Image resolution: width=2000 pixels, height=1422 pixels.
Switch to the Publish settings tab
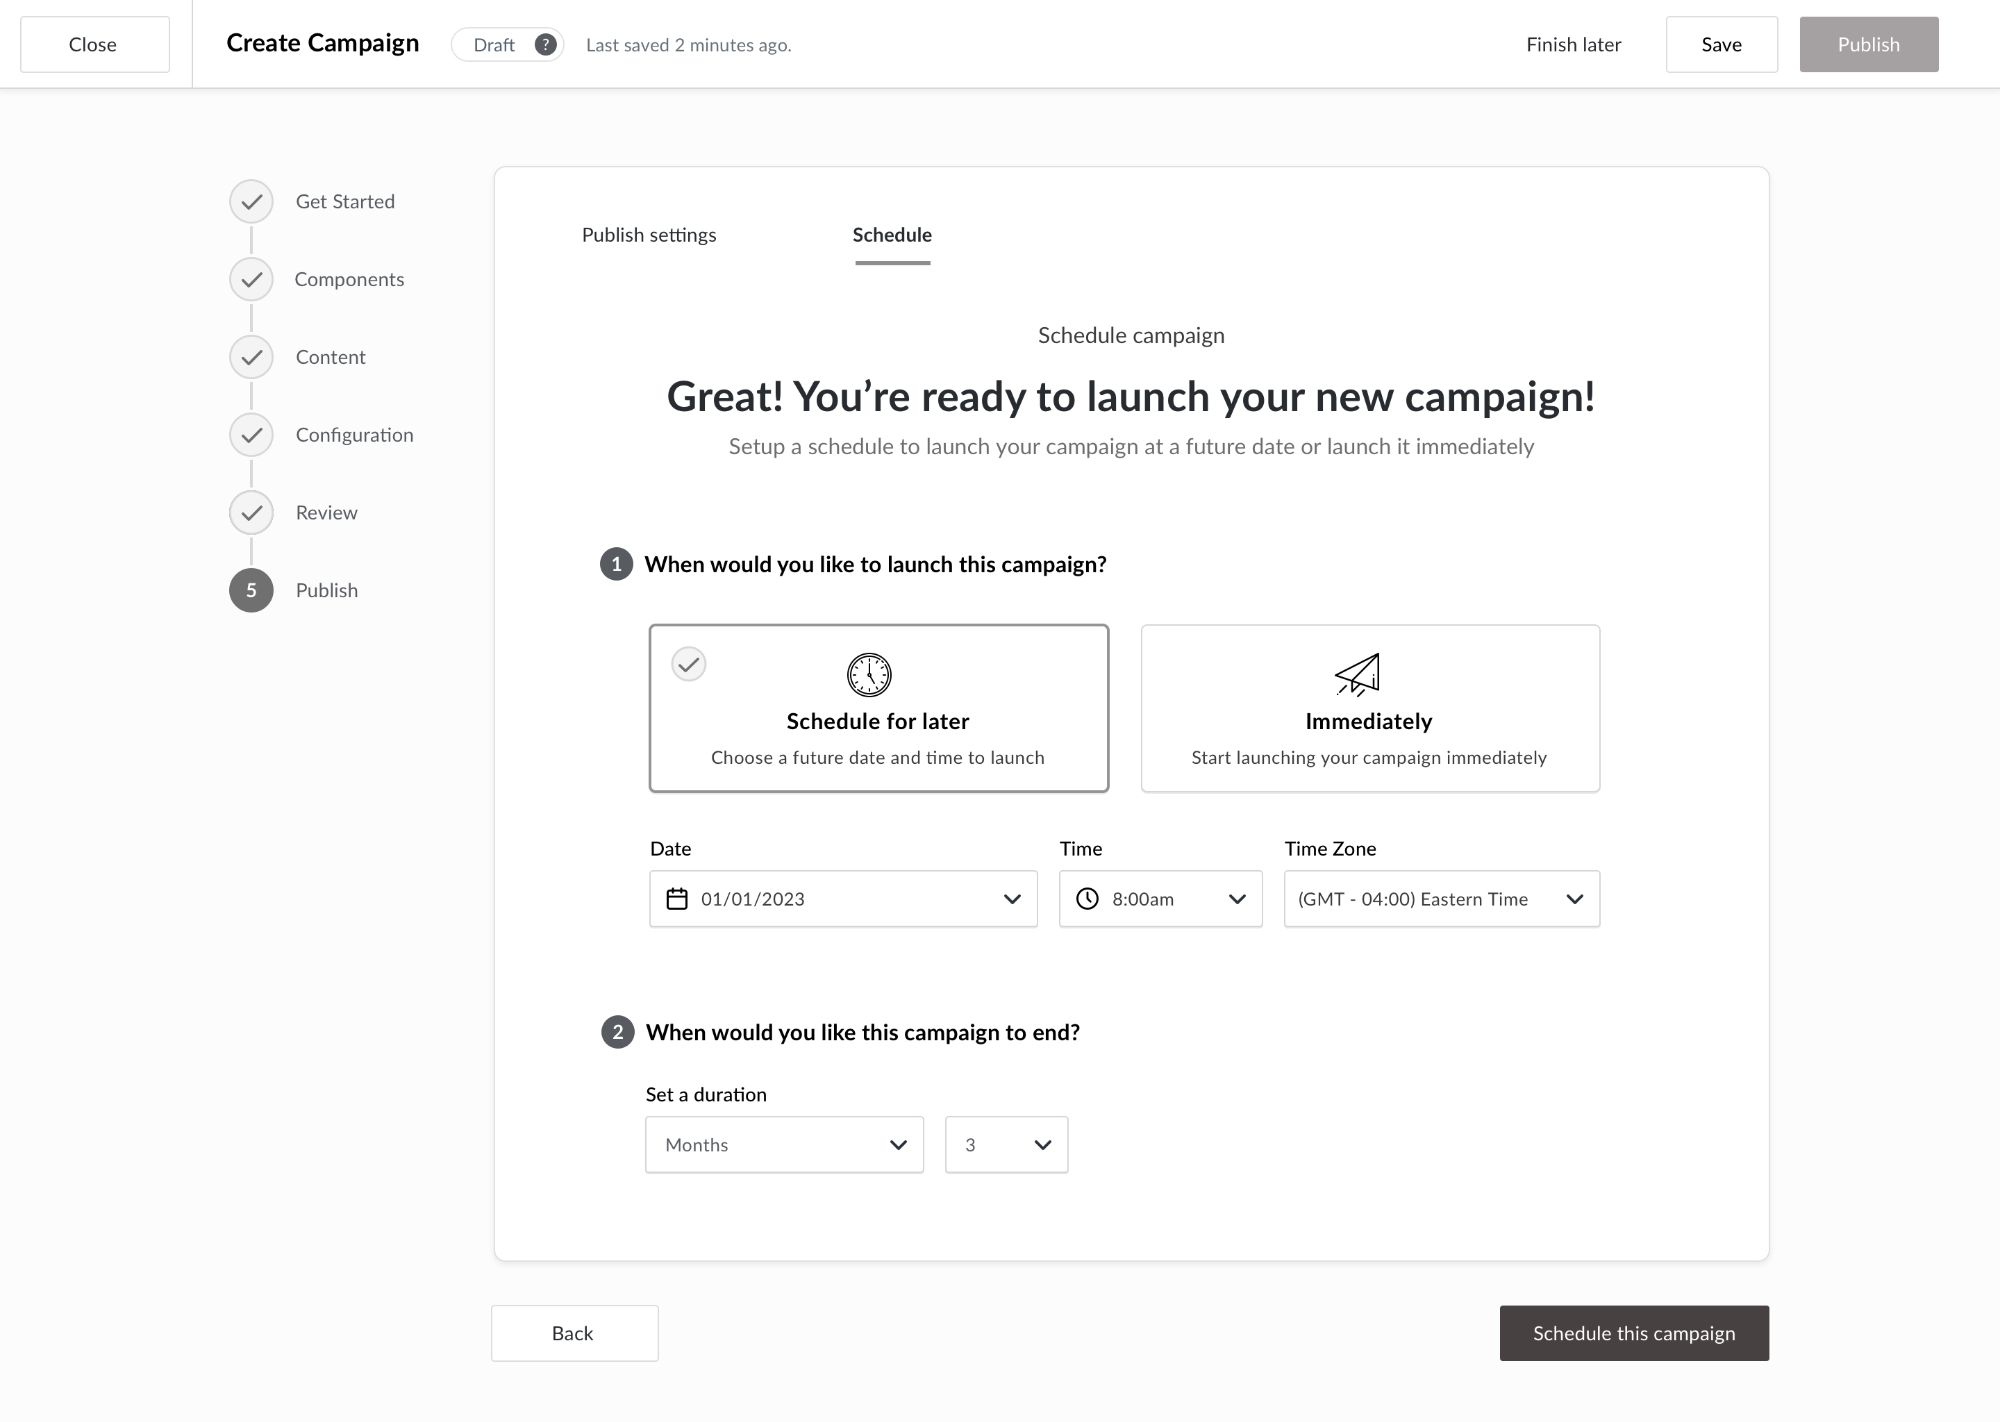pyautogui.click(x=649, y=235)
